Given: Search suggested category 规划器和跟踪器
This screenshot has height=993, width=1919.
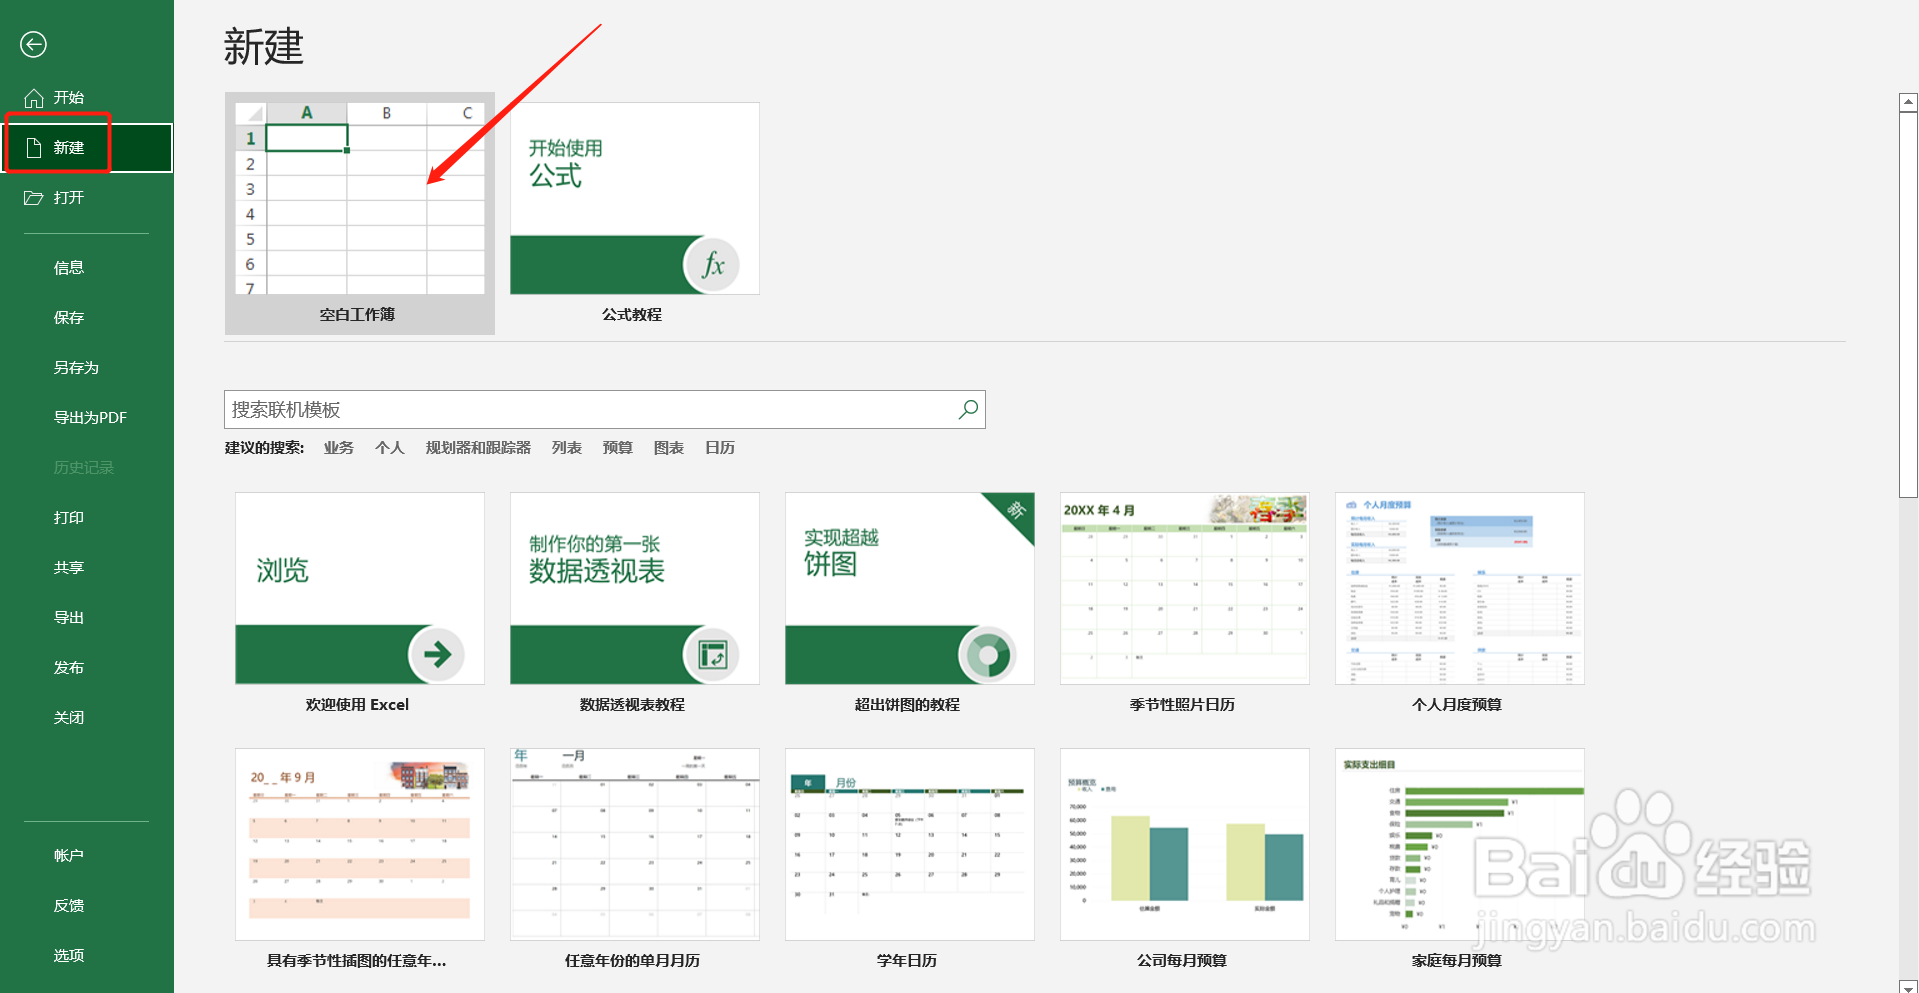Looking at the screenshot, I should [x=478, y=448].
